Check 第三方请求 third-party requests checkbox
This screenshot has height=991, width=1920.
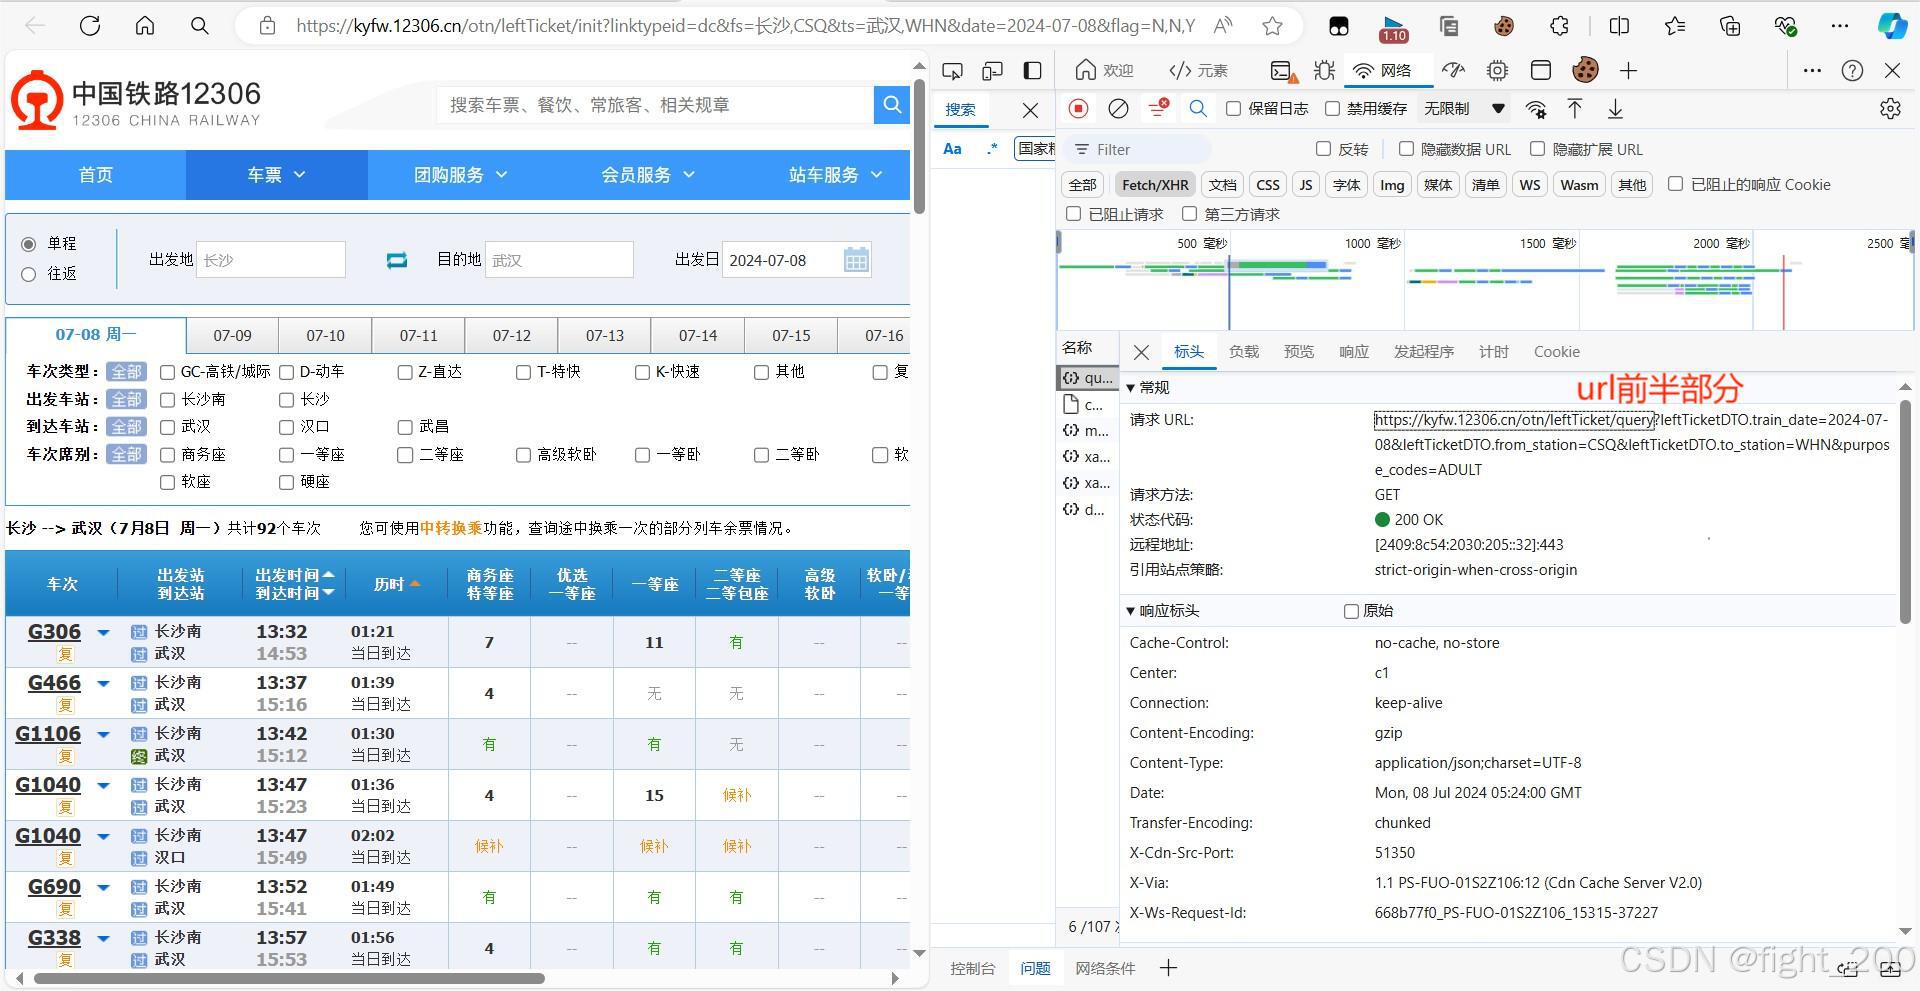click(1189, 214)
